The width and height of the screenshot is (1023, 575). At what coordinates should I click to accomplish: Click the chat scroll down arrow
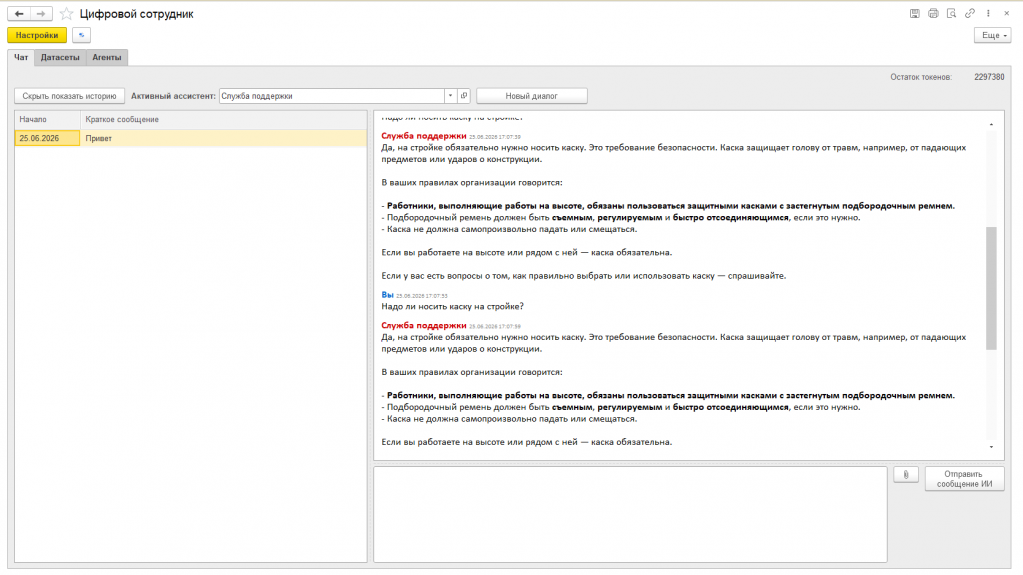[x=991, y=447]
